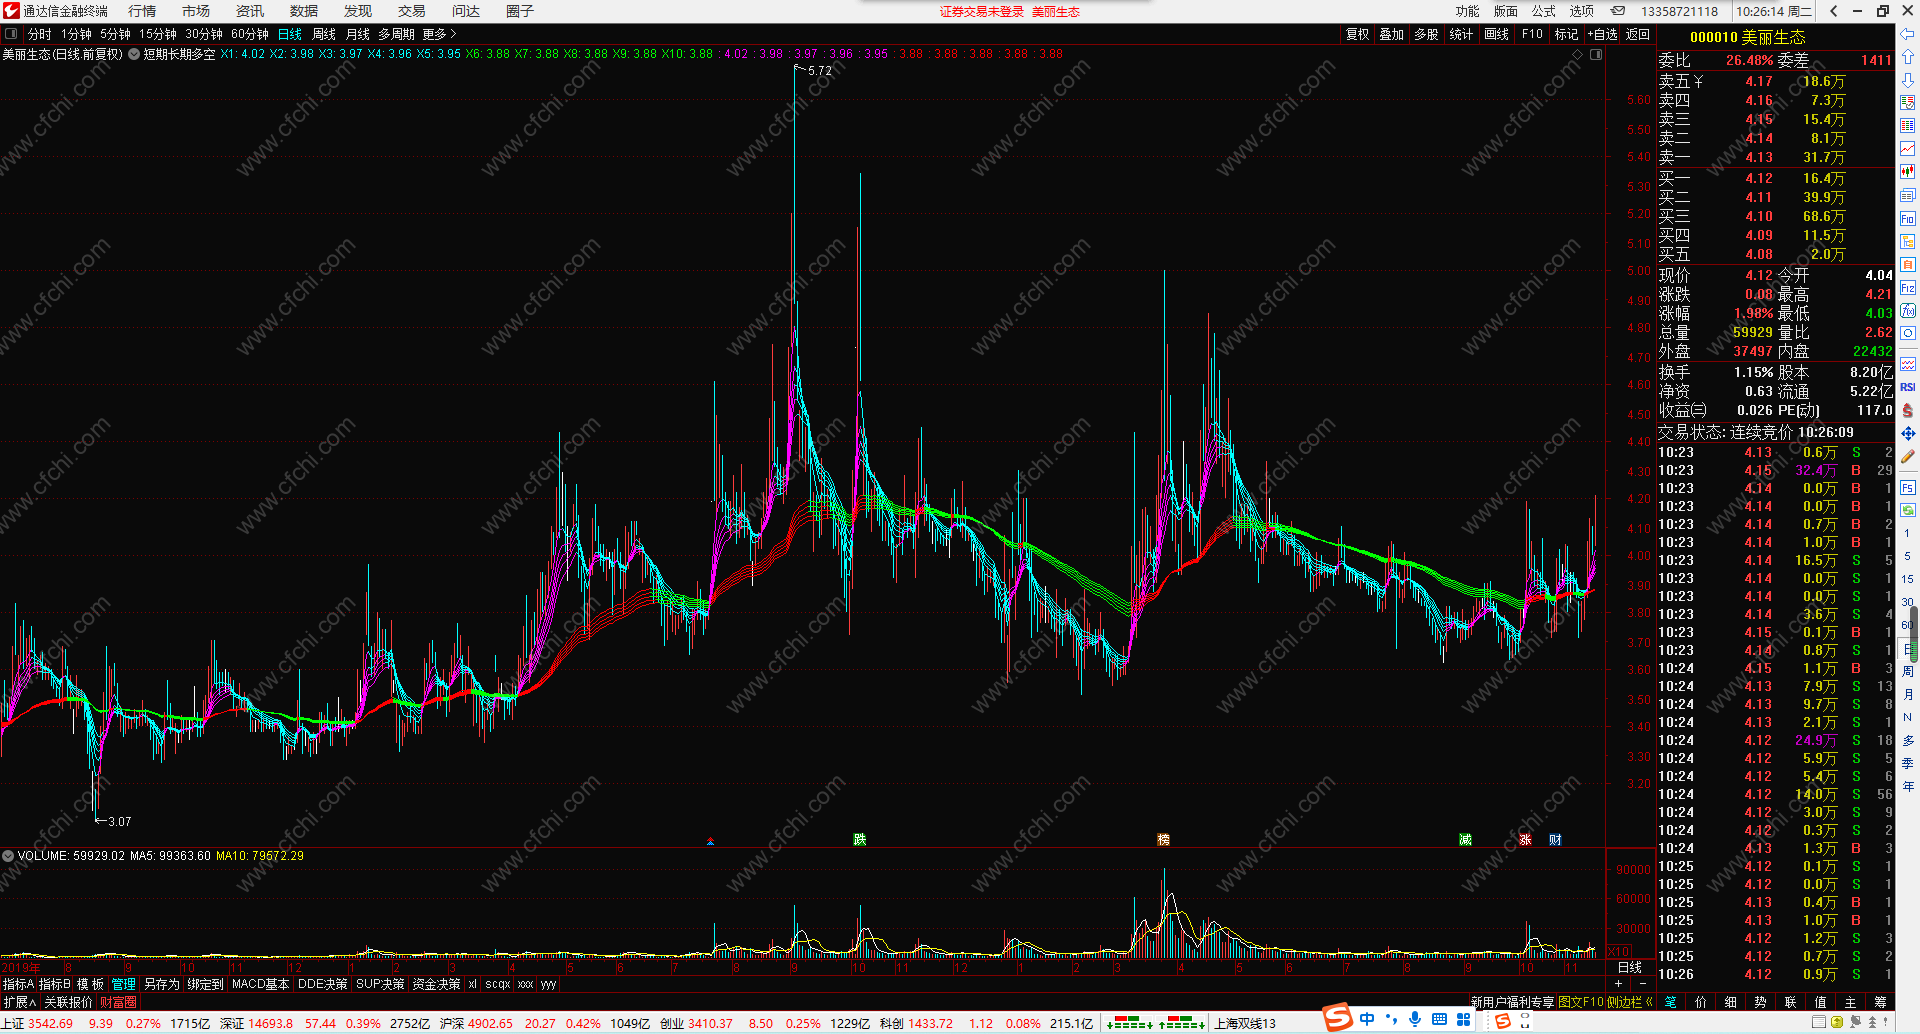Viewport: 1920px width, 1034px height.
Task: Click the +自选 add to watchlist button
Action: coord(1603,34)
